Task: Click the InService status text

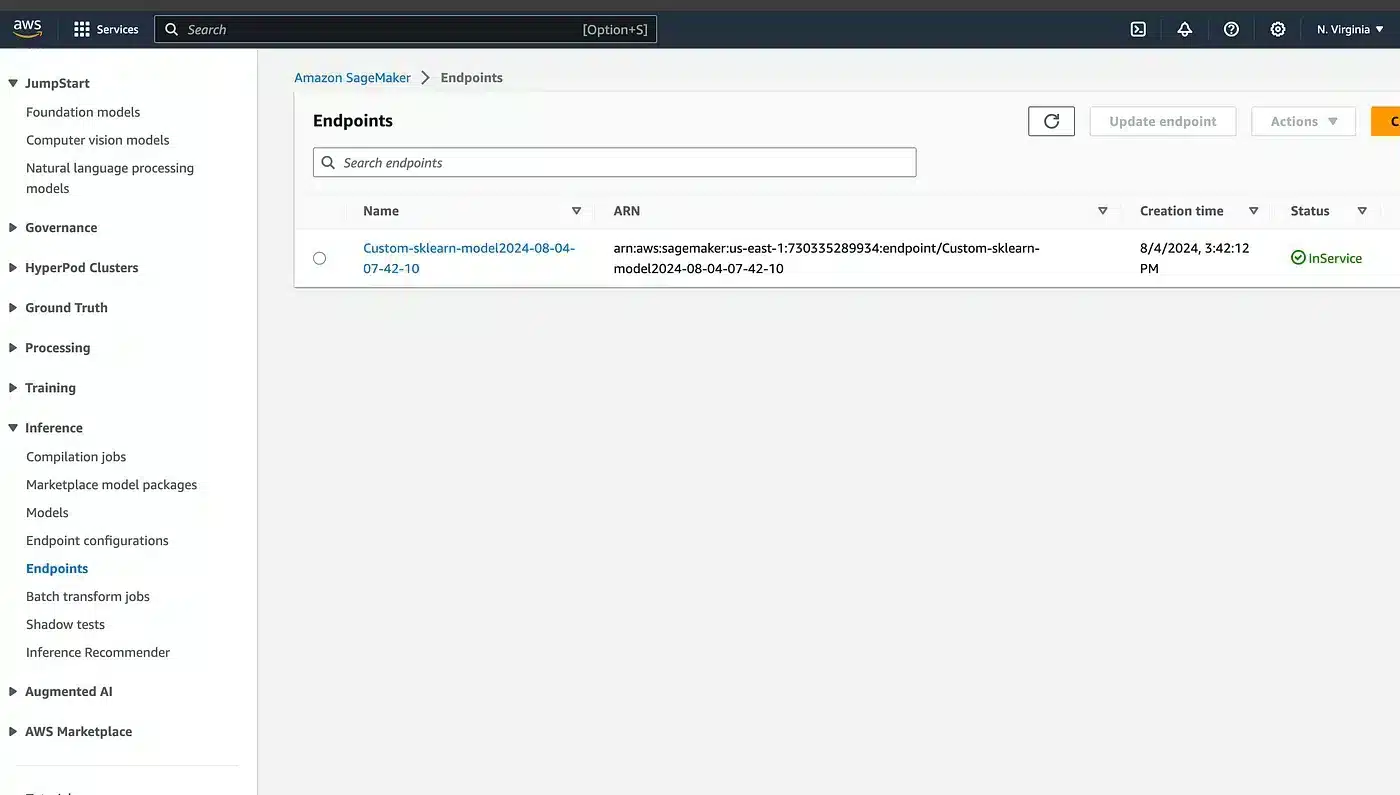Action: click(x=1335, y=258)
